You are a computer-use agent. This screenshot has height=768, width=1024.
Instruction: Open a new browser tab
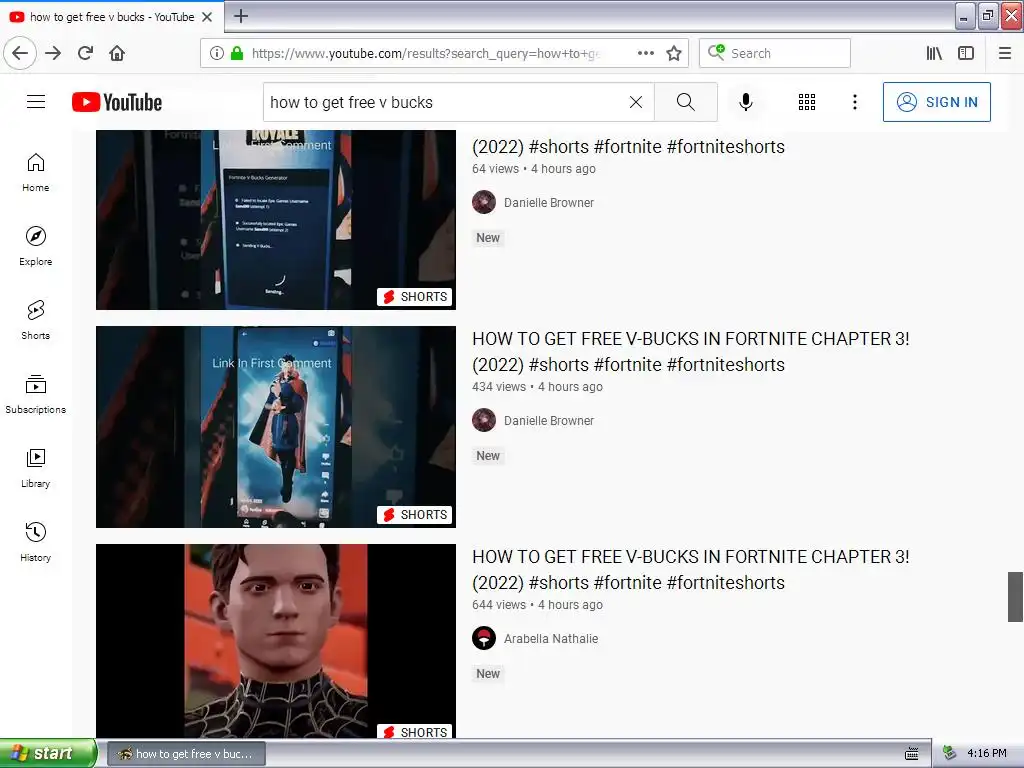click(x=241, y=16)
